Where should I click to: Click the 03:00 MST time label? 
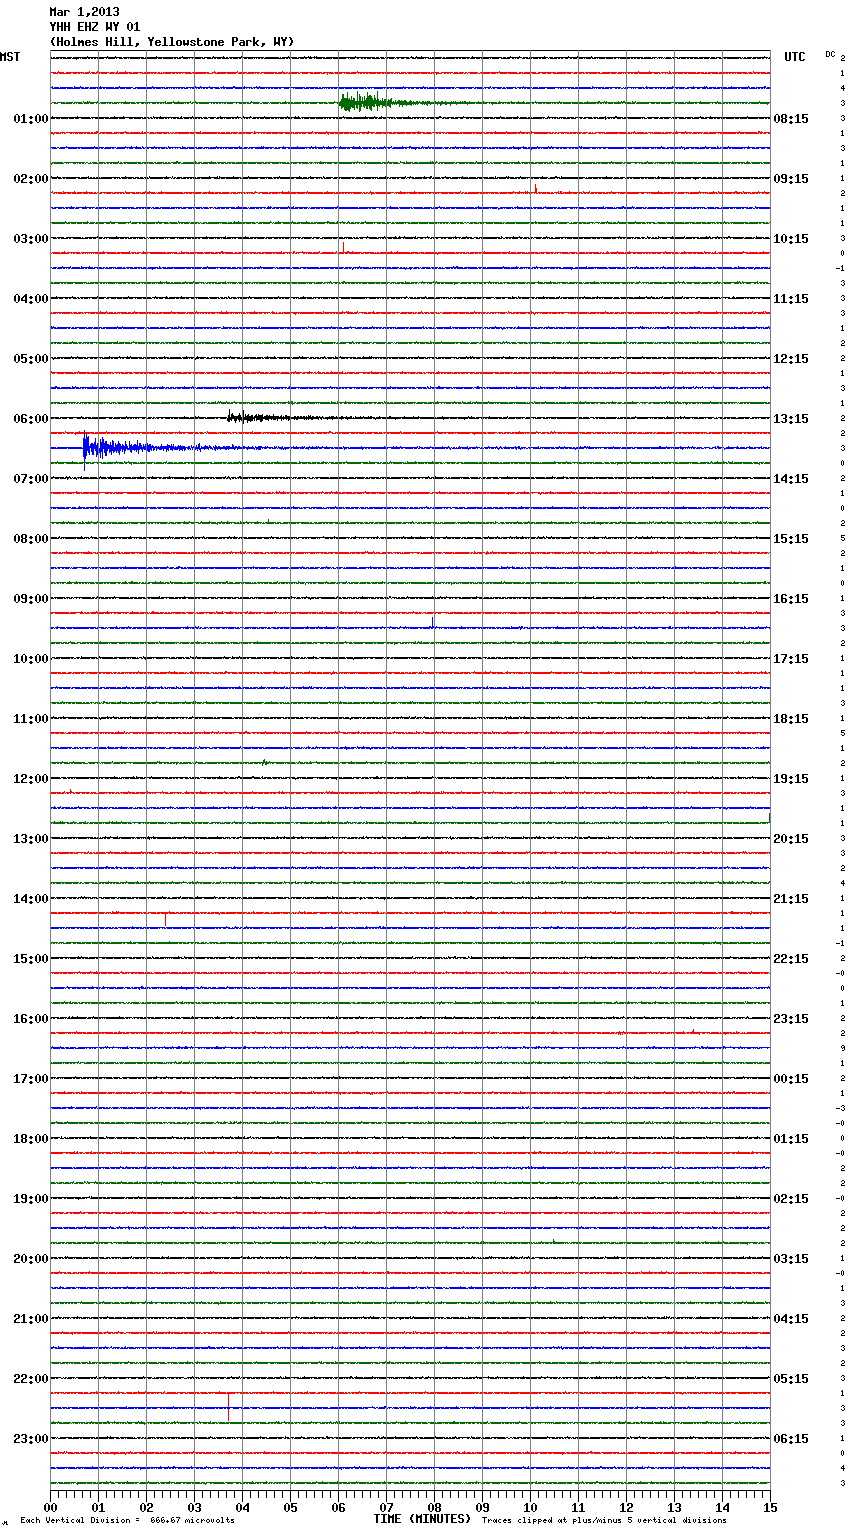coord(31,239)
